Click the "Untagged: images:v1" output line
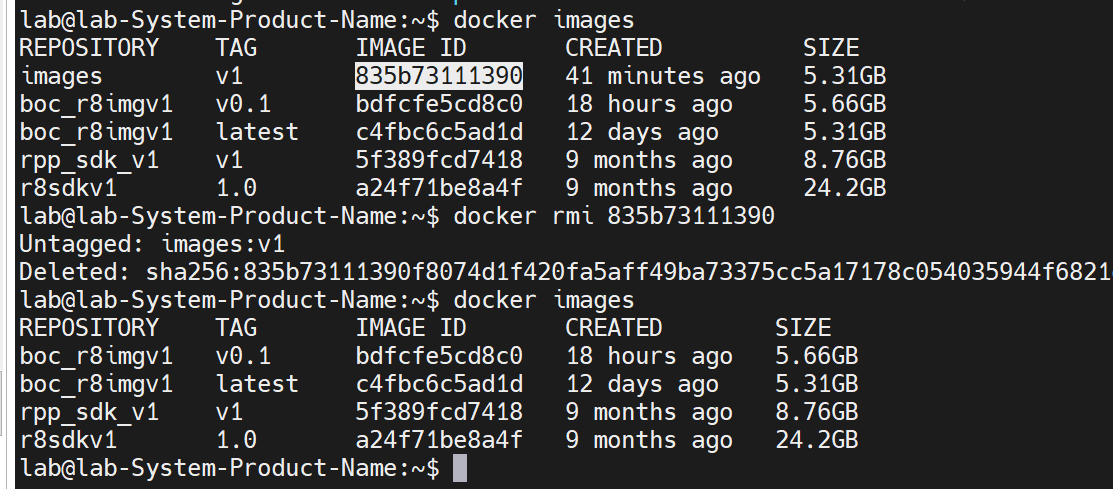This screenshot has height=489, width=1113. 152,244
